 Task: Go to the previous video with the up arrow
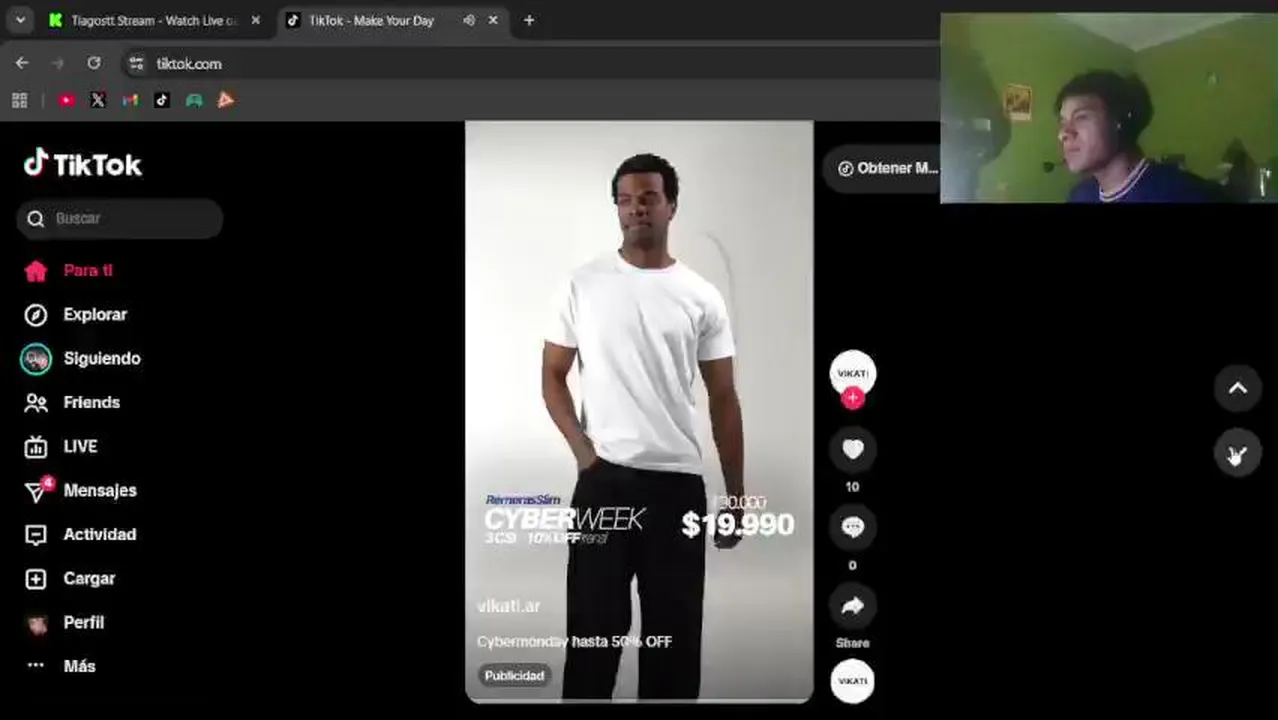pos(1237,389)
